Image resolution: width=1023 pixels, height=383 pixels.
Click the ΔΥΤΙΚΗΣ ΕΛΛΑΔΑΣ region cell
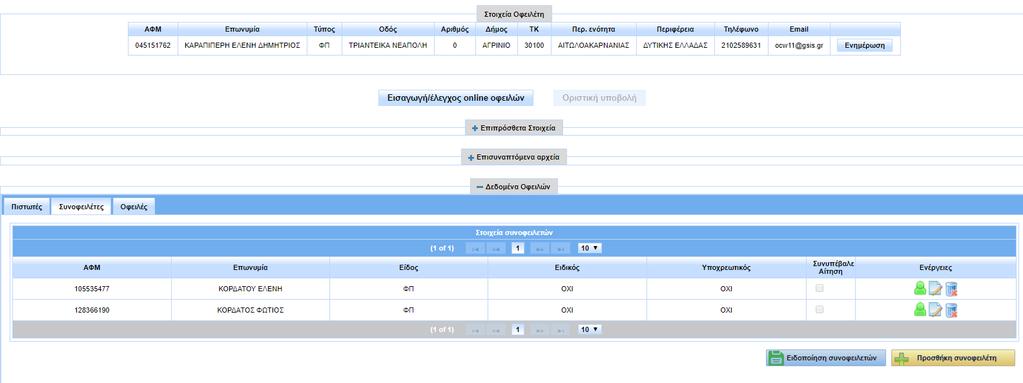pyautogui.click(x=675, y=46)
